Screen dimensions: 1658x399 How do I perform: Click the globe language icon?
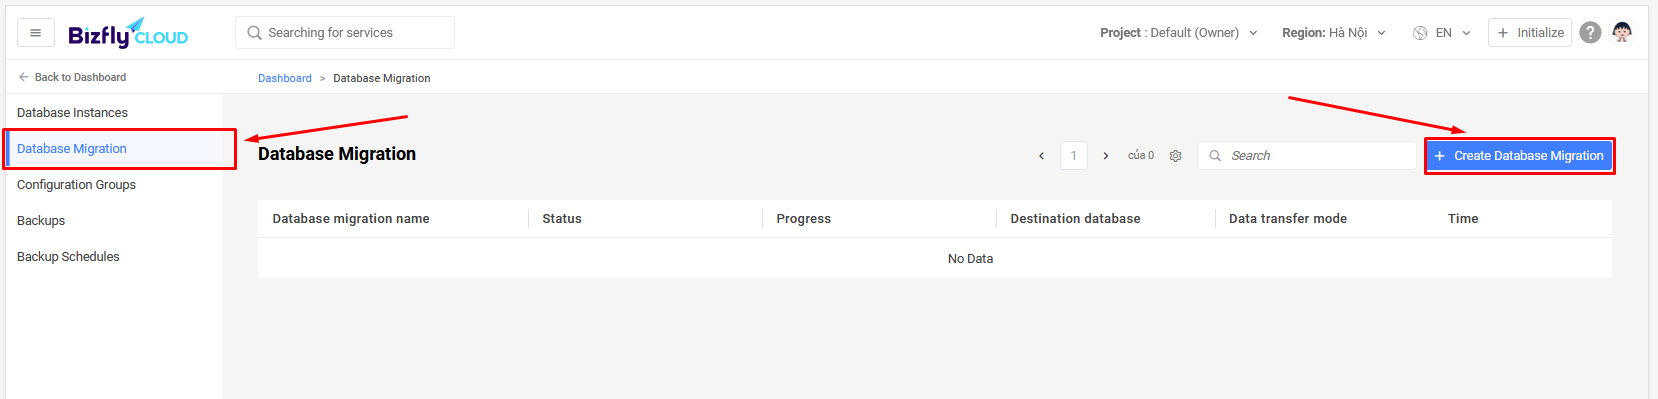click(x=1420, y=33)
